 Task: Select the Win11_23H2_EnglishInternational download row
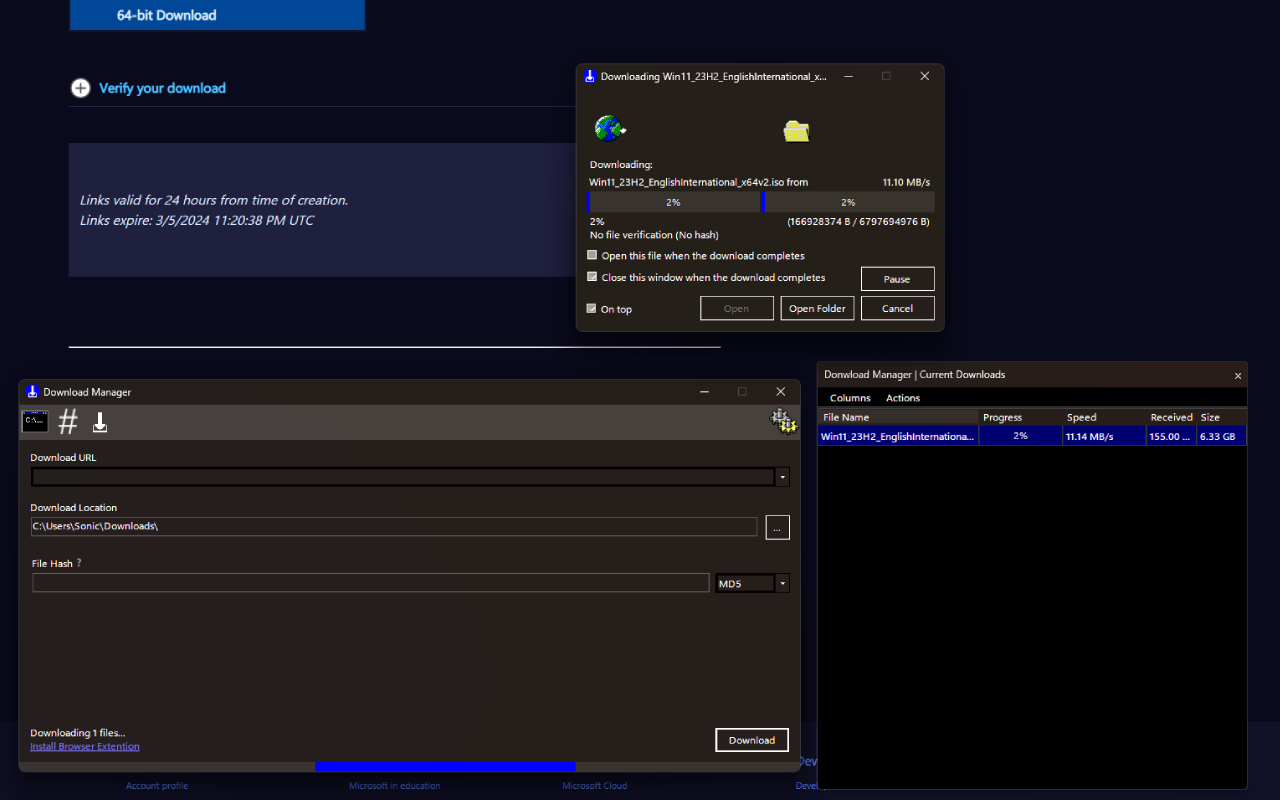click(x=1032, y=436)
